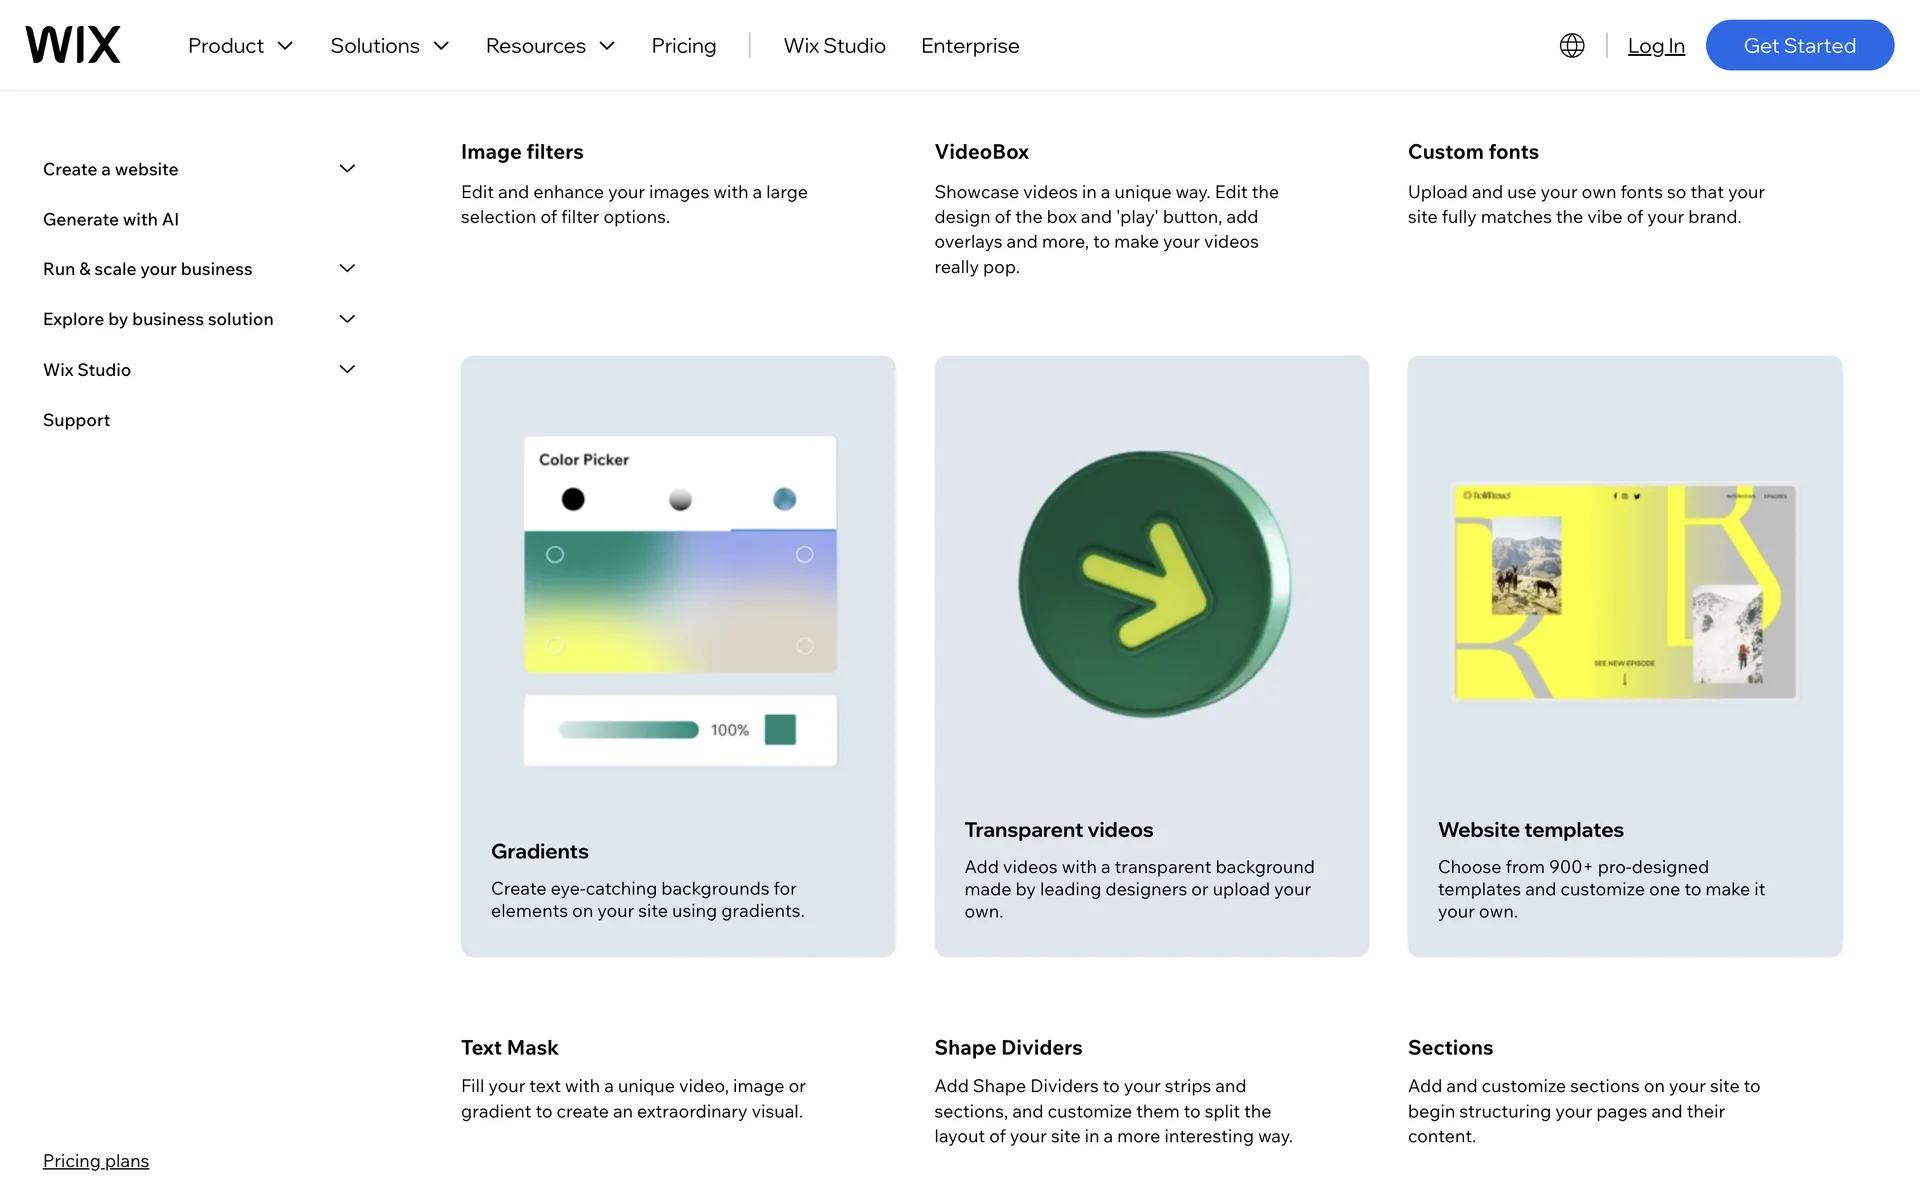Click the Website templates preview thumbnail
The height and width of the screenshot is (1200, 1920).
[1625, 592]
